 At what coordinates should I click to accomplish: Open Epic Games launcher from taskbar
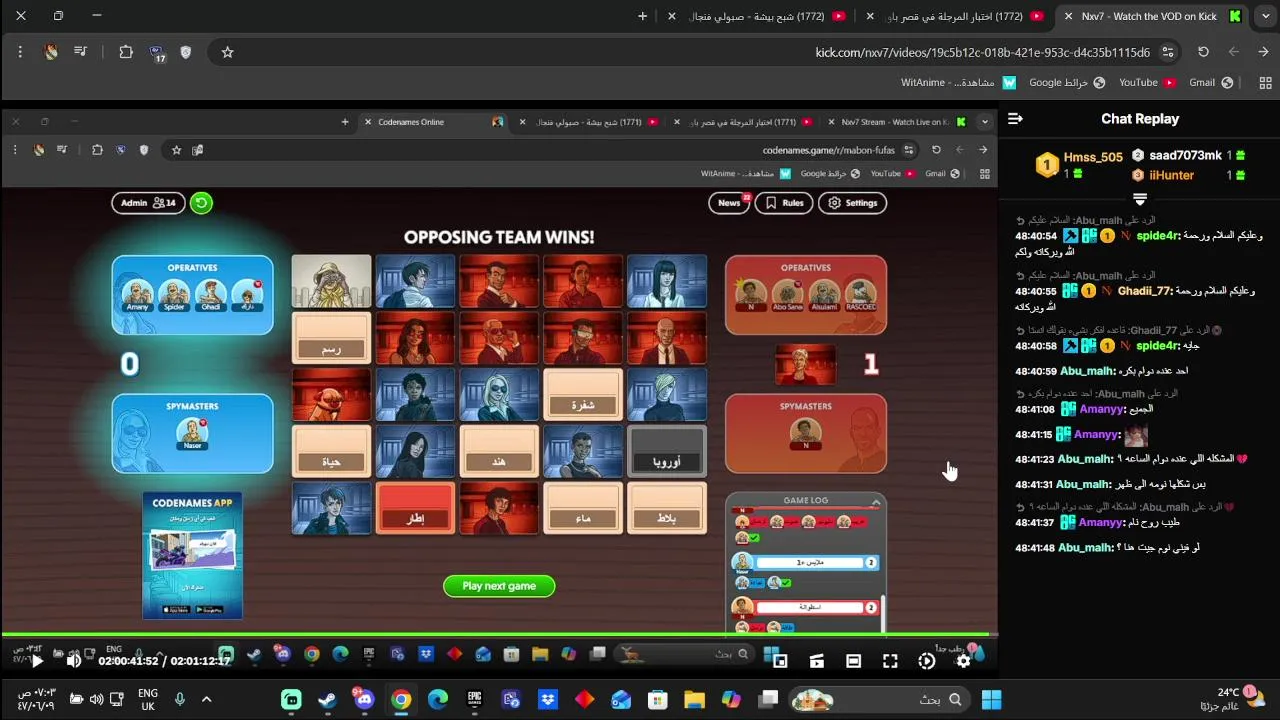(x=474, y=699)
